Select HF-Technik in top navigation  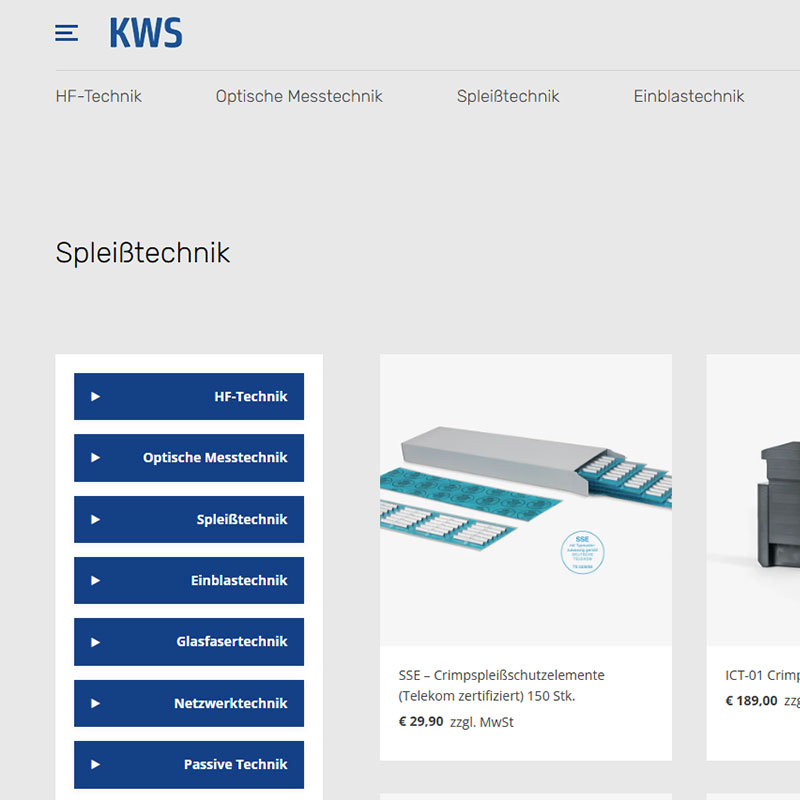[99, 97]
